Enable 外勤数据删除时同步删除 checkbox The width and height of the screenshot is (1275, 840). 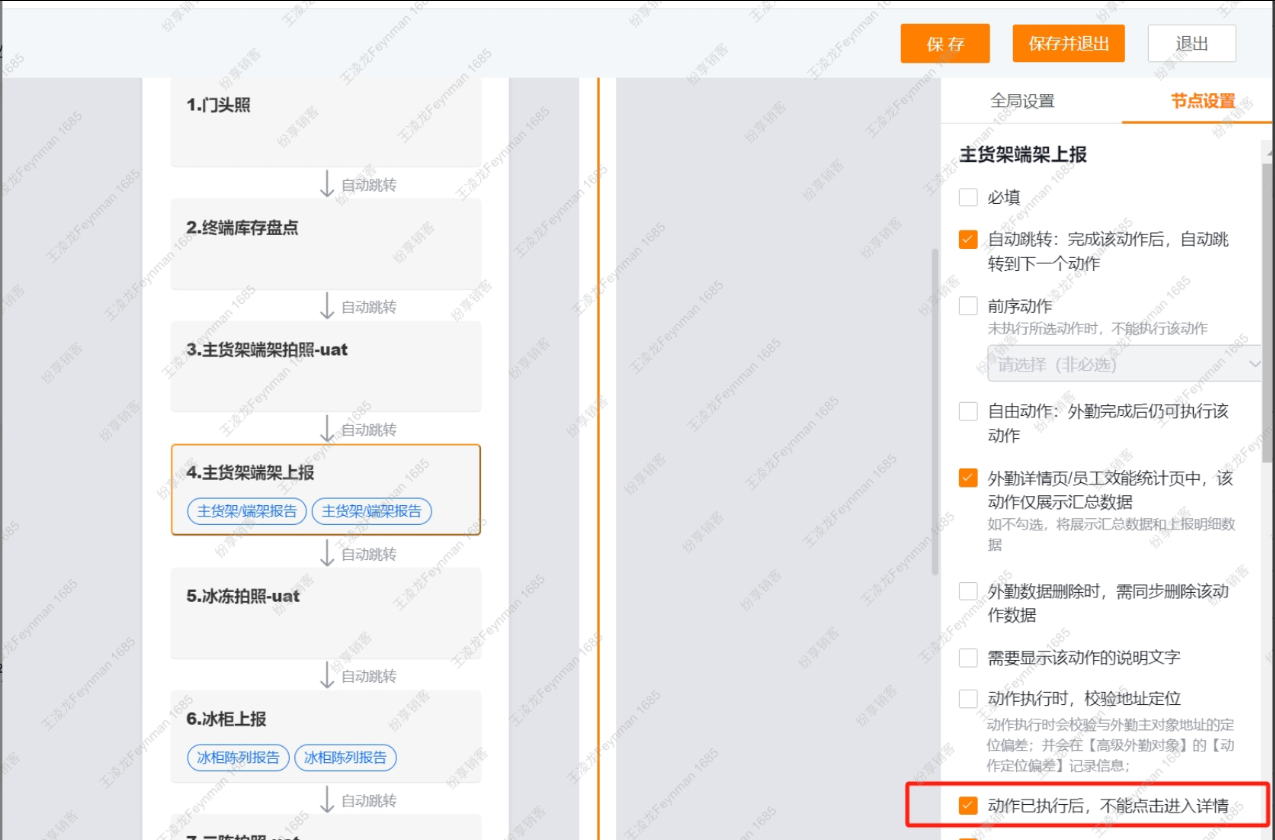point(967,590)
